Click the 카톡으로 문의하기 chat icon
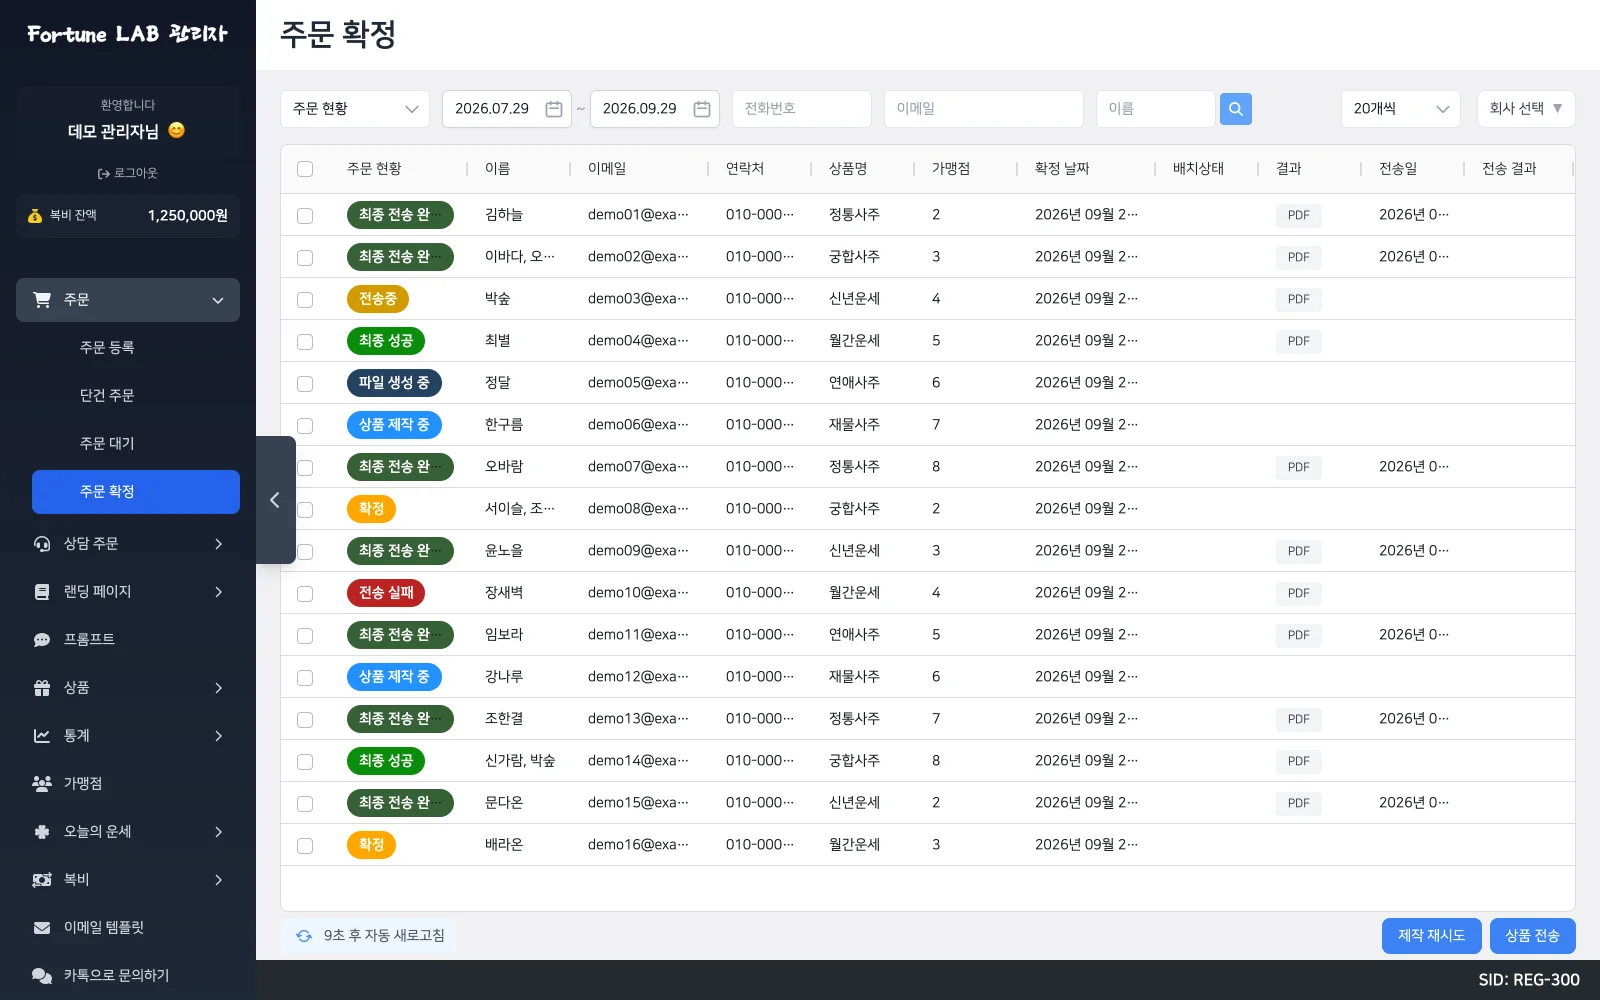1600x1000 pixels. pos(42,976)
